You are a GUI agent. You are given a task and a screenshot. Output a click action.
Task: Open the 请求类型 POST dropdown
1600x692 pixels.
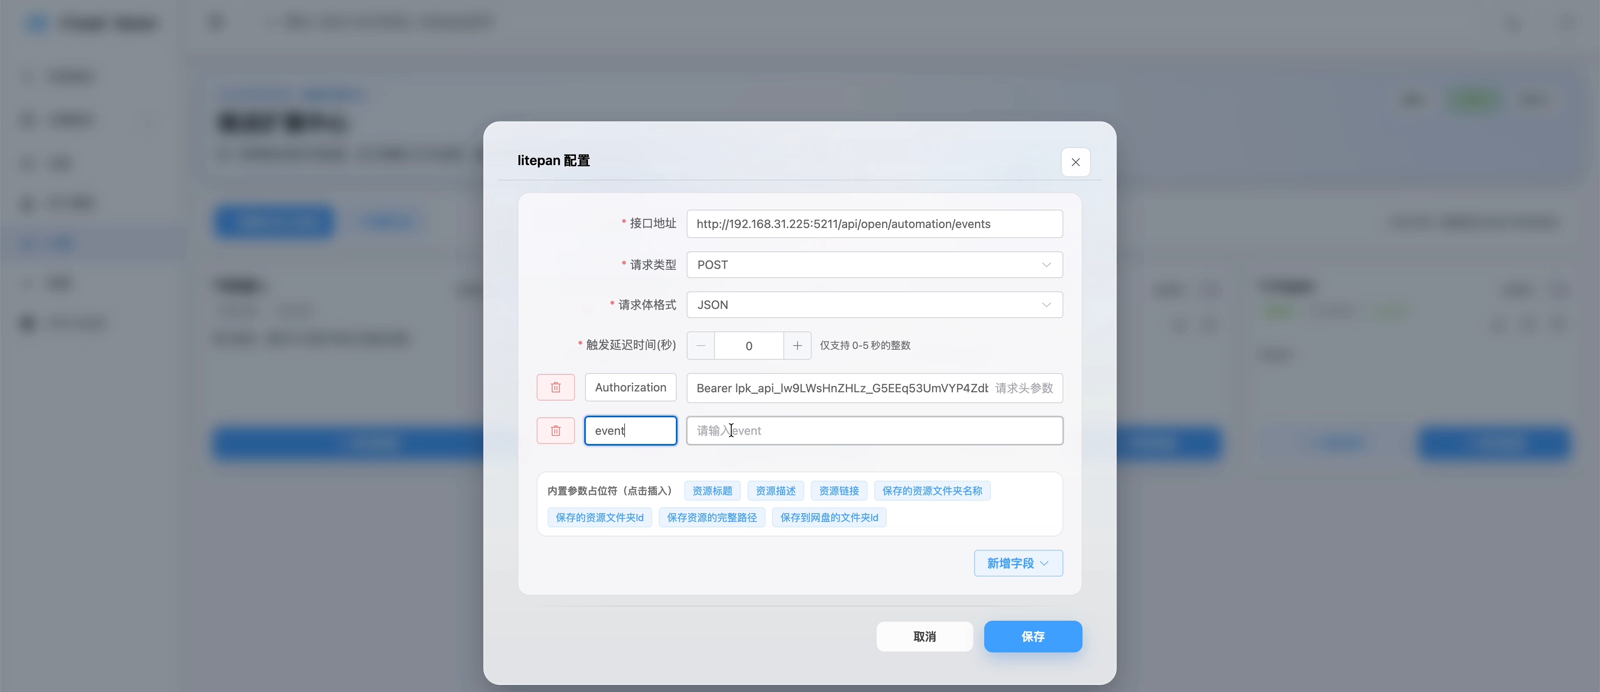[874, 265]
